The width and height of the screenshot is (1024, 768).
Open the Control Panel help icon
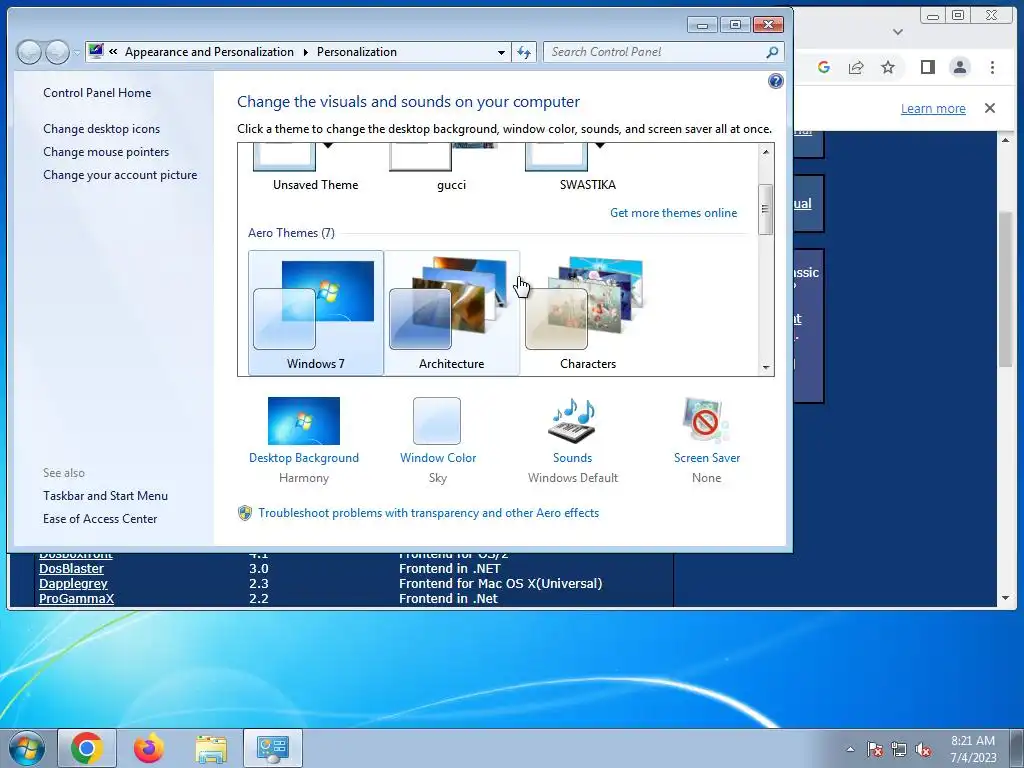[775, 81]
